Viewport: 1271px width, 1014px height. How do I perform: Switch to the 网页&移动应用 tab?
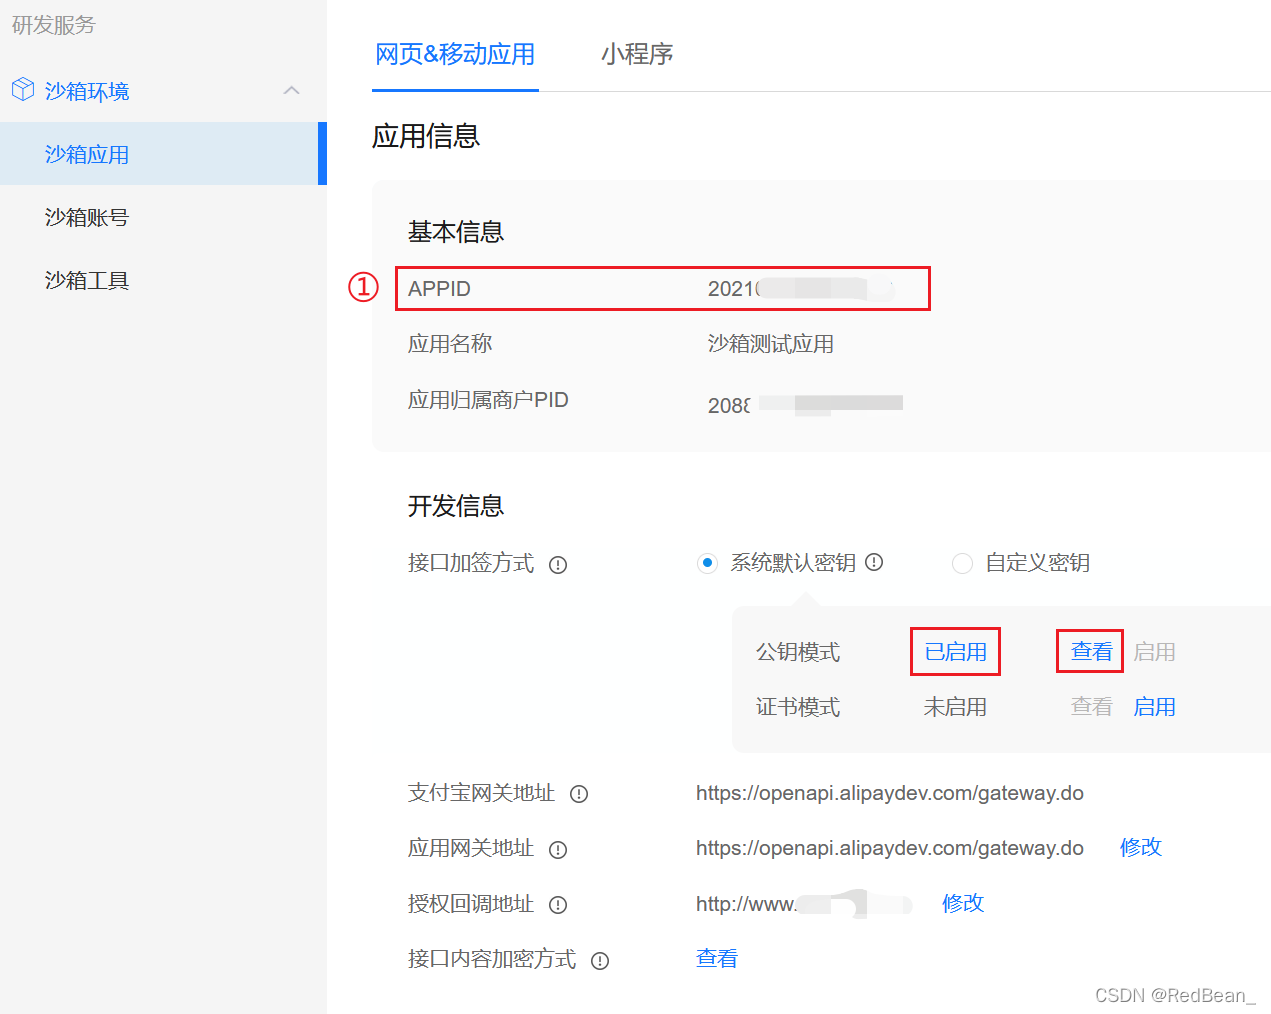coord(455,54)
